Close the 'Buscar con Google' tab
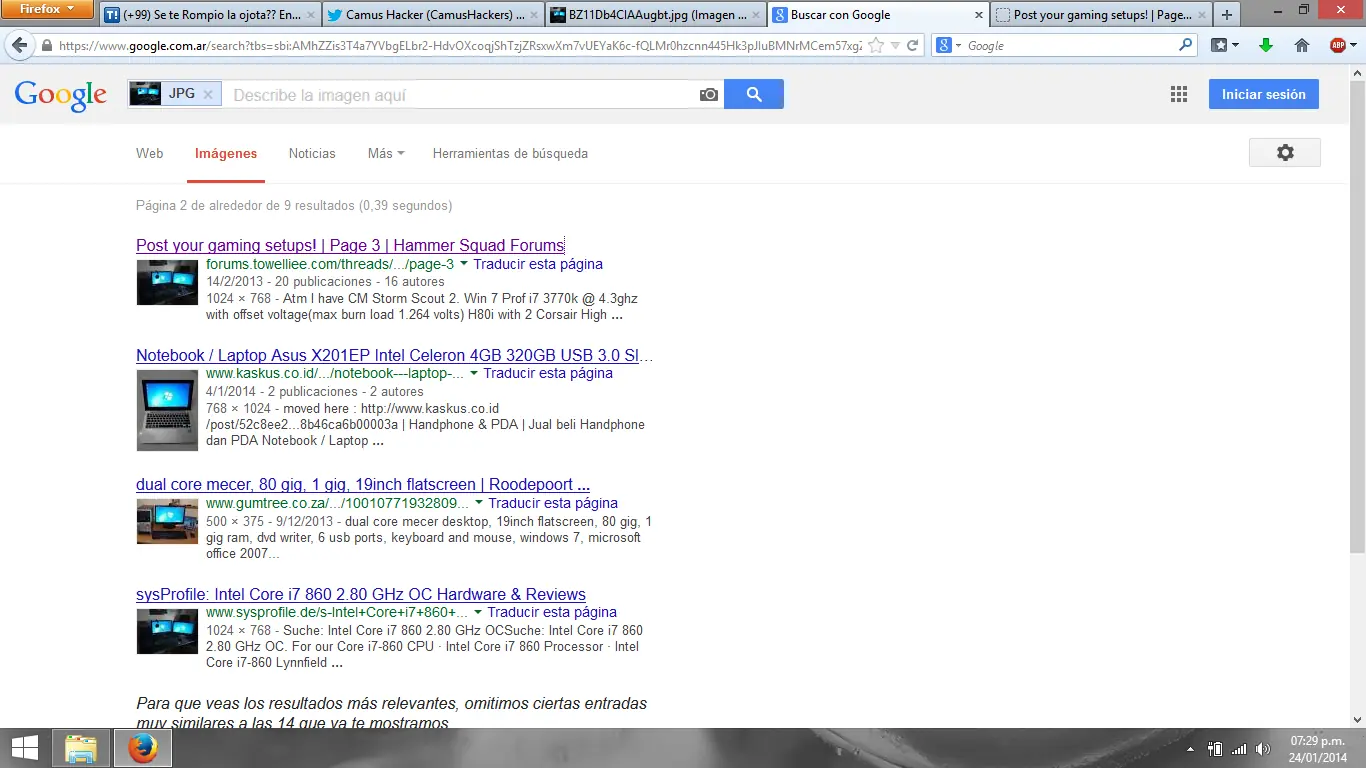 tap(978, 15)
